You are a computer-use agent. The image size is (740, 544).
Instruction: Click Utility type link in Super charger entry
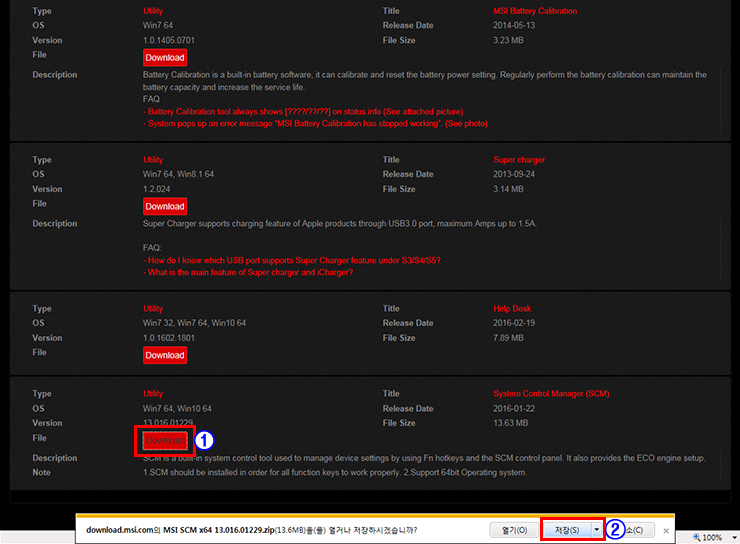pos(153,160)
